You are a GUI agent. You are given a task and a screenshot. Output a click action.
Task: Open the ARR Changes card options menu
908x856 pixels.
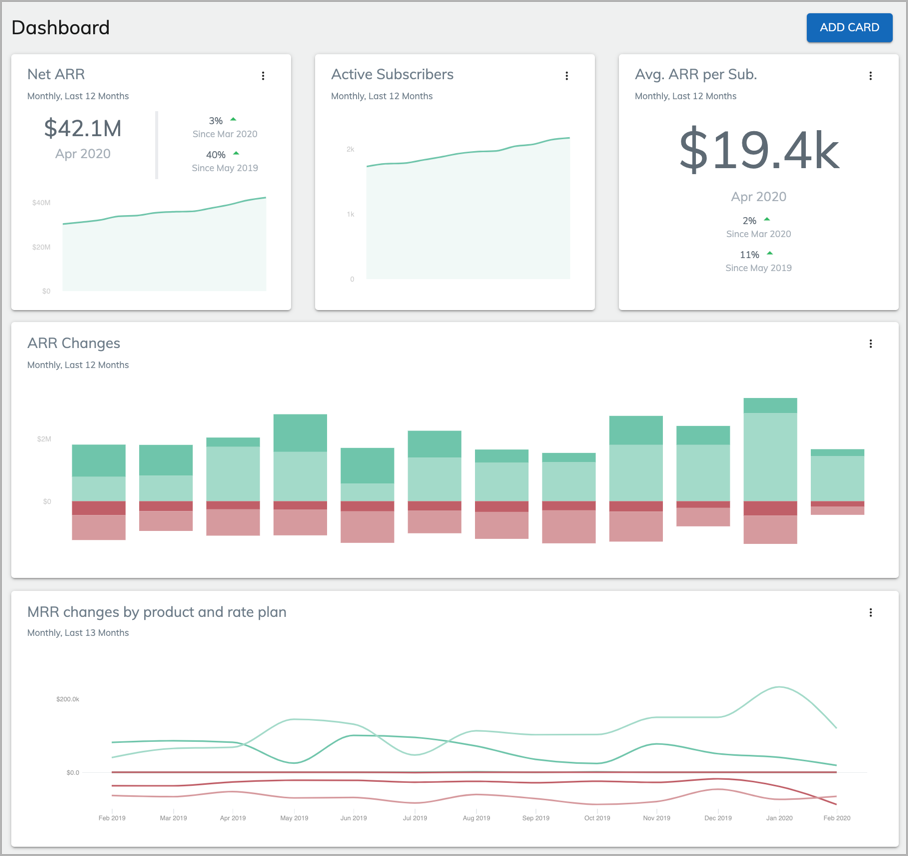[x=870, y=343]
